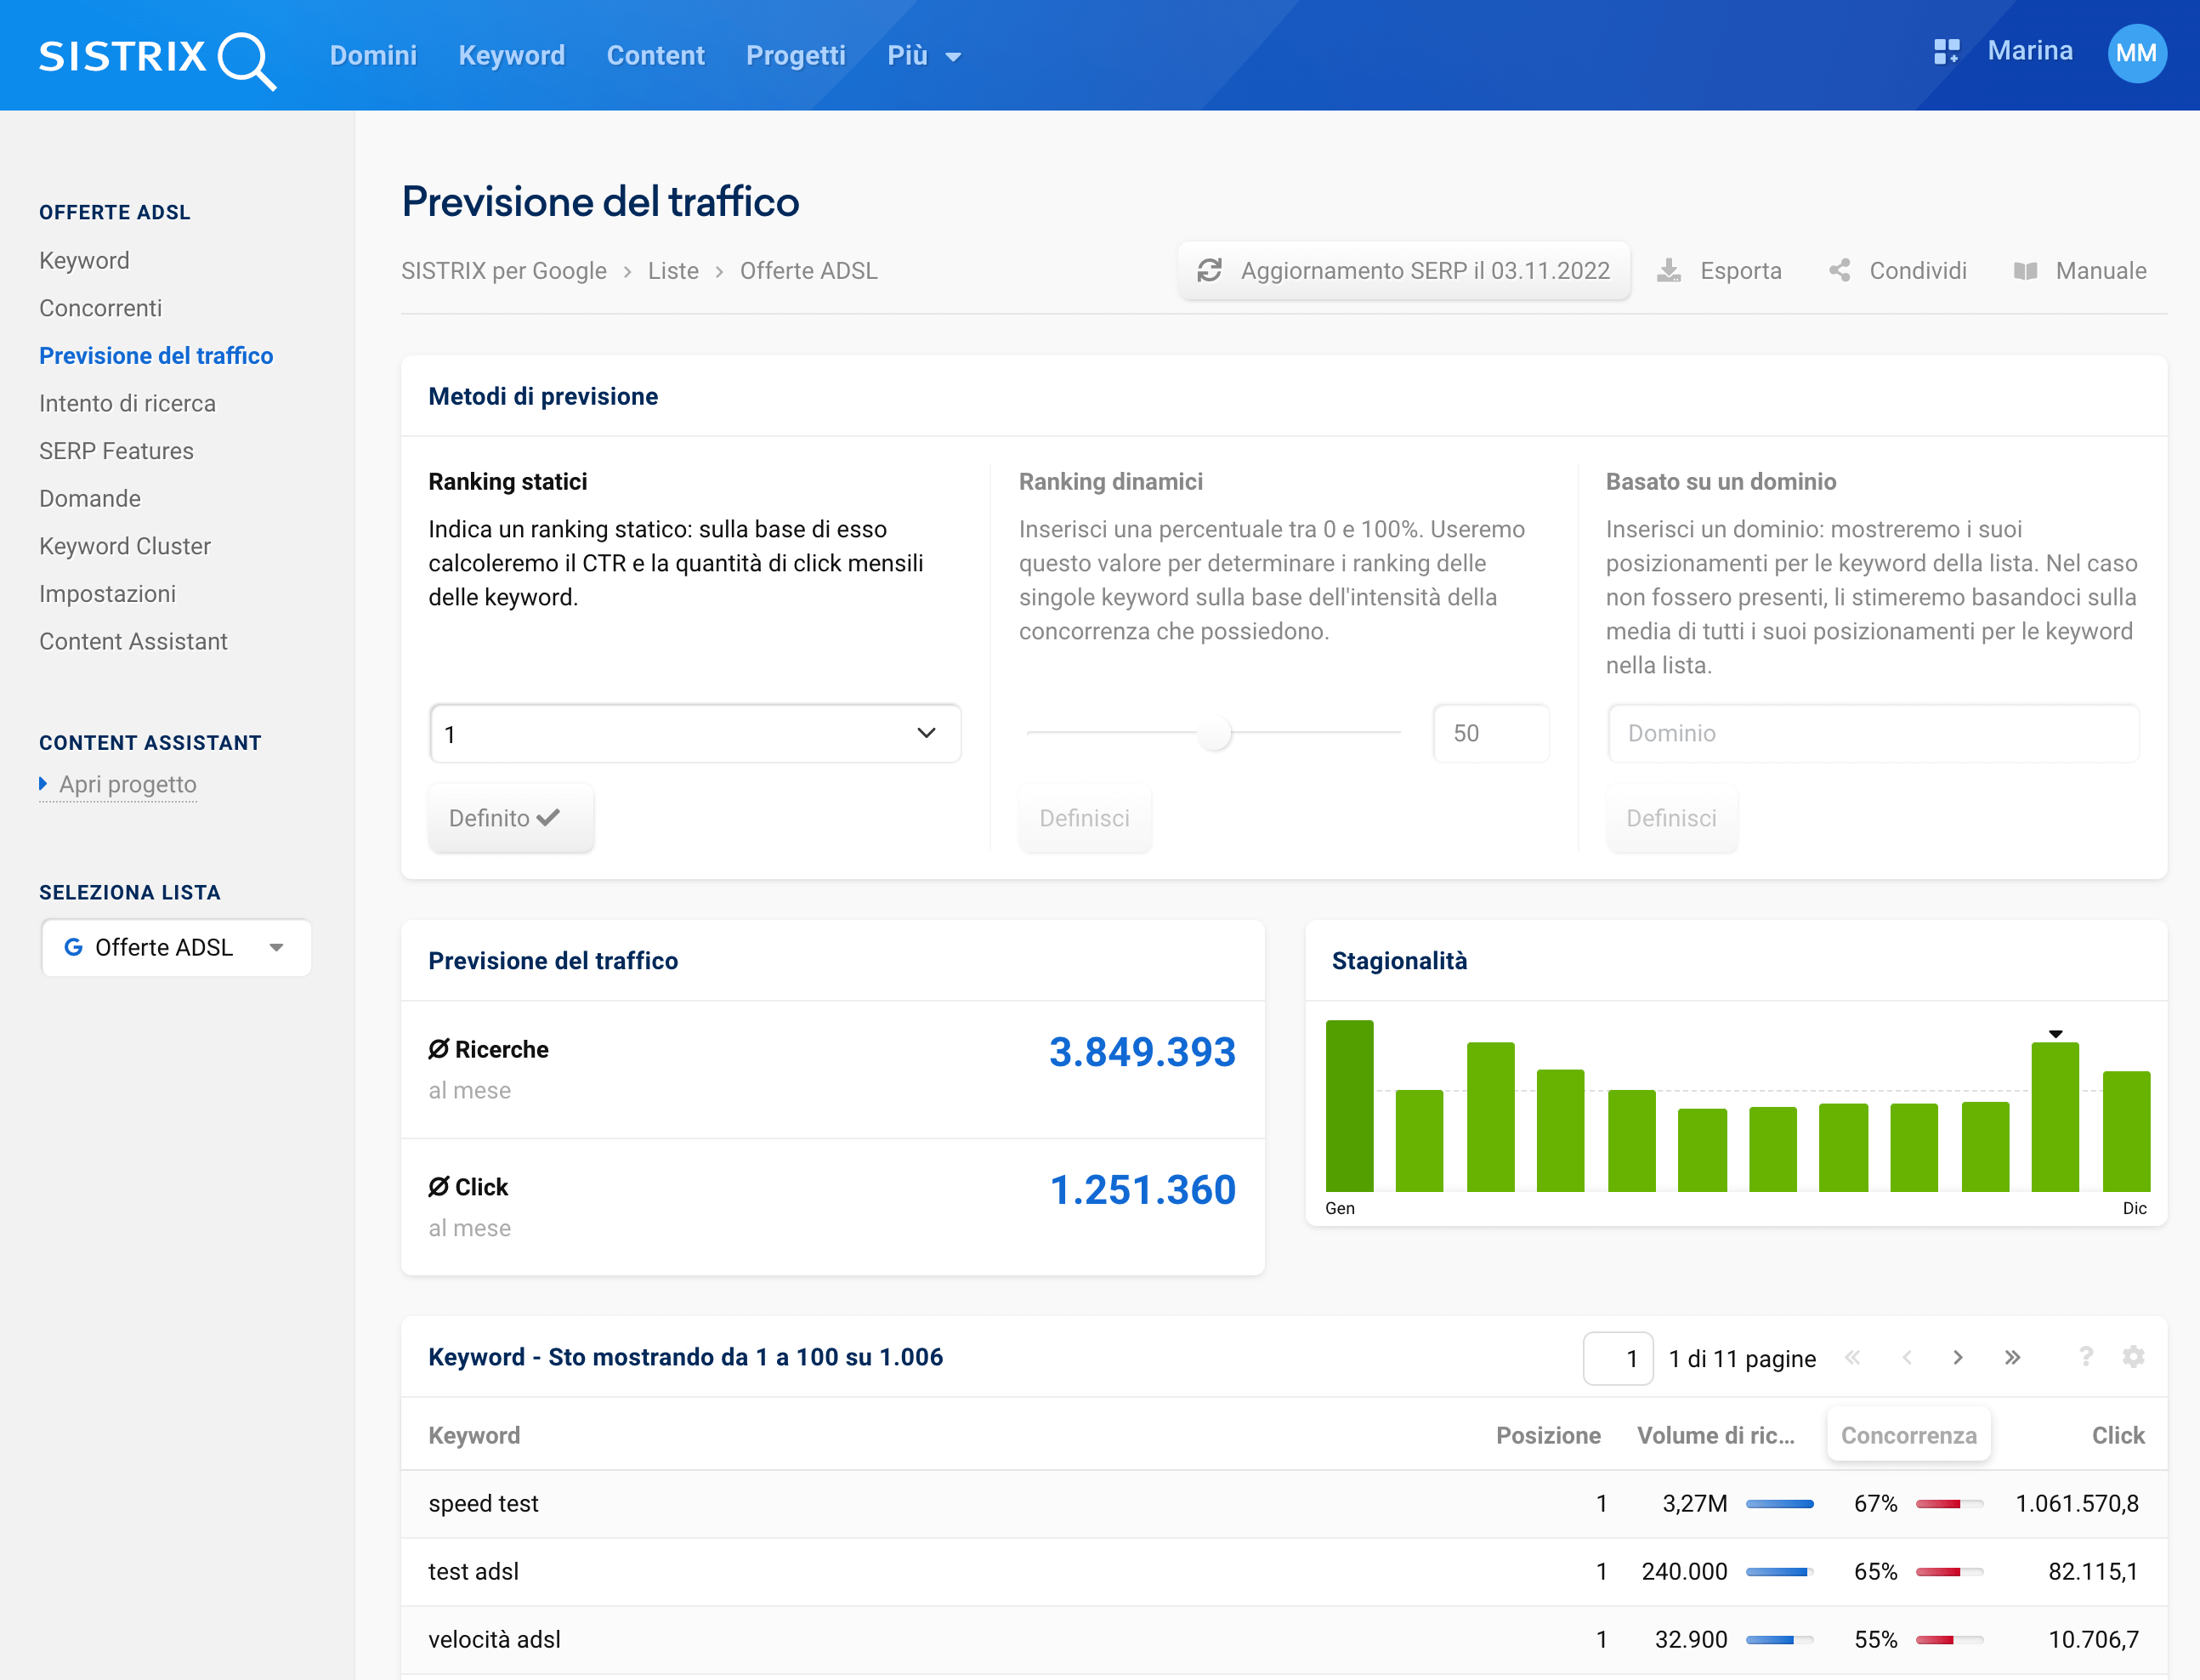Sort by the Click column header
The height and width of the screenshot is (1680, 2200).
tap(2118, 1435)
